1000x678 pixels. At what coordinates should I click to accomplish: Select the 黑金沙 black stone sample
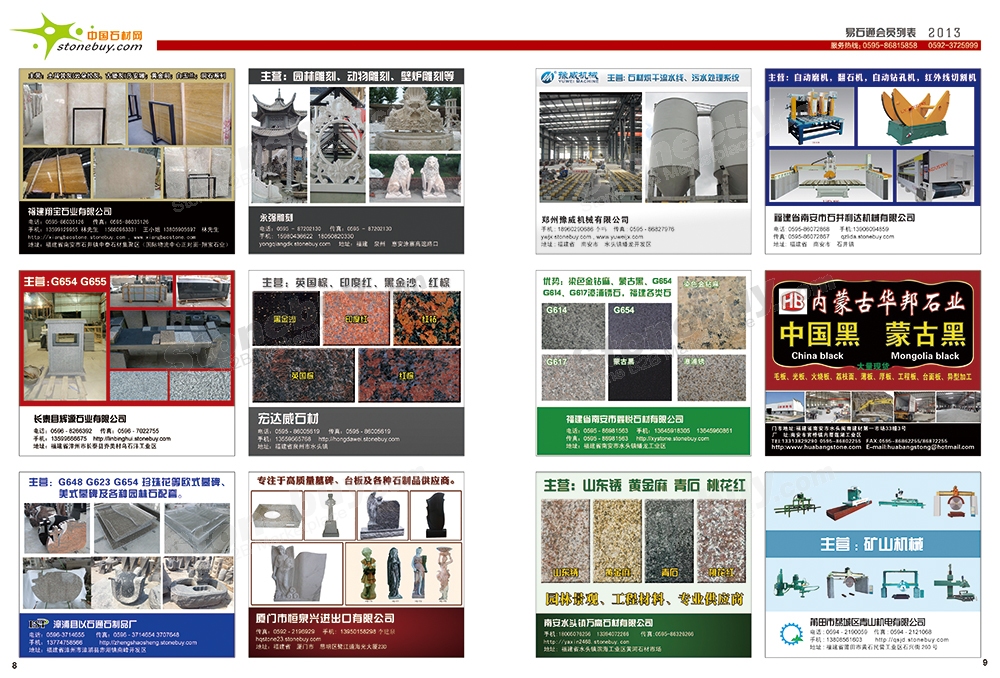(x=284, y=318)
